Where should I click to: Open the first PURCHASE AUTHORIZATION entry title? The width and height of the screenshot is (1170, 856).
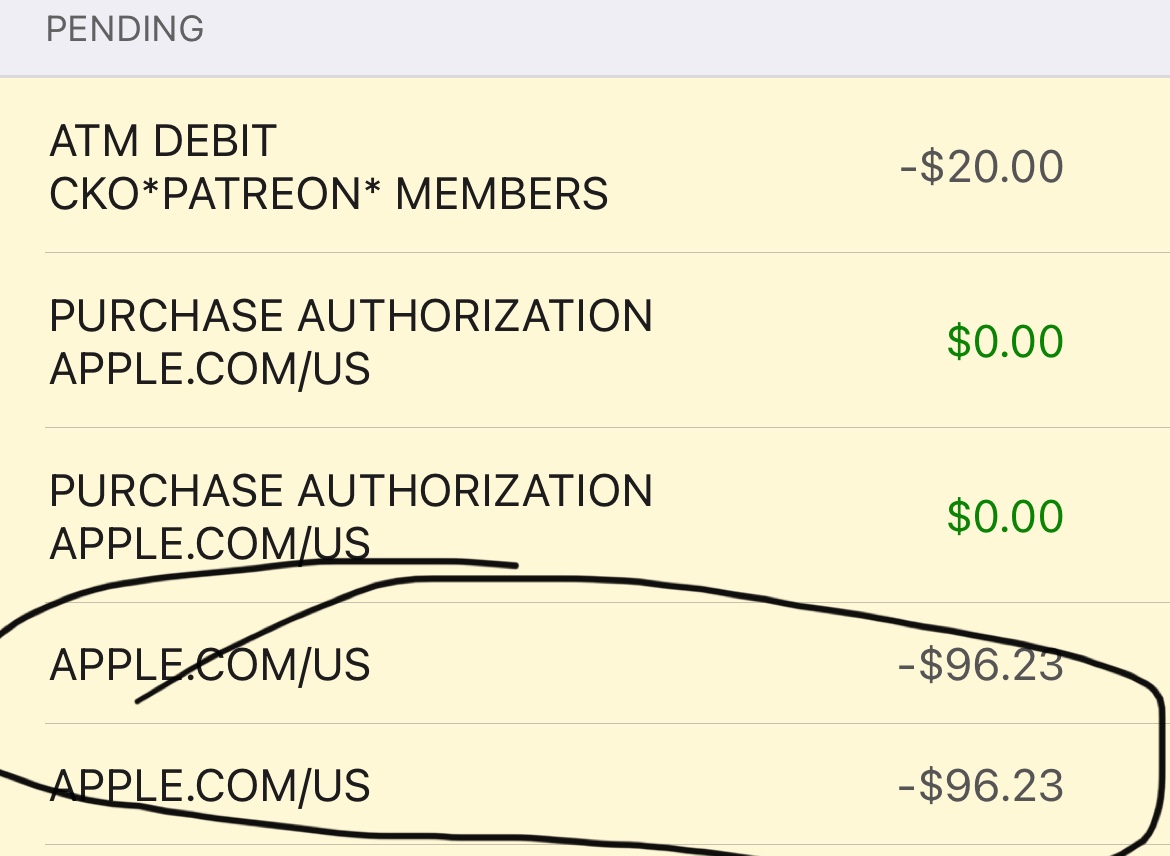pos(351,315)
